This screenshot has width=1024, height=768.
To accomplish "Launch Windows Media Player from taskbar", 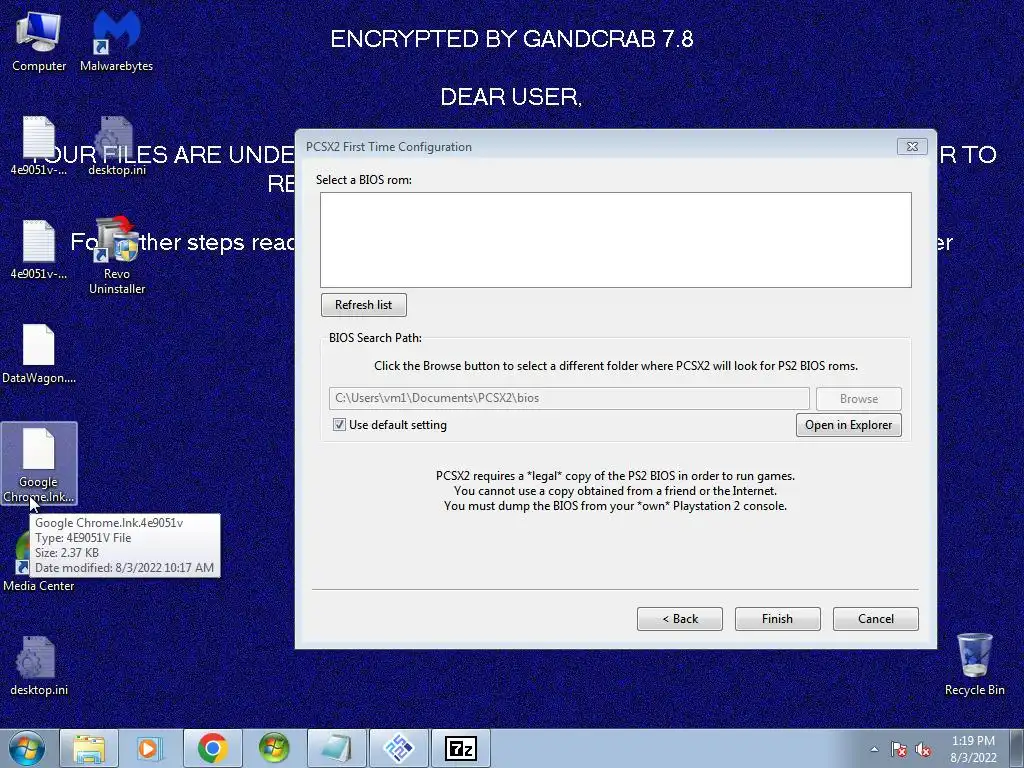I will coord(150,748).
